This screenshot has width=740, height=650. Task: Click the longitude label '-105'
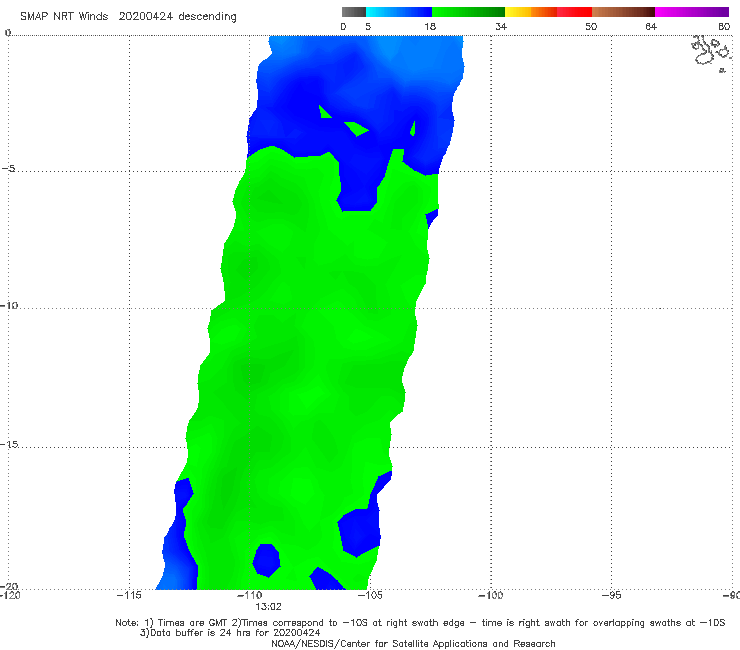(370, 595)
